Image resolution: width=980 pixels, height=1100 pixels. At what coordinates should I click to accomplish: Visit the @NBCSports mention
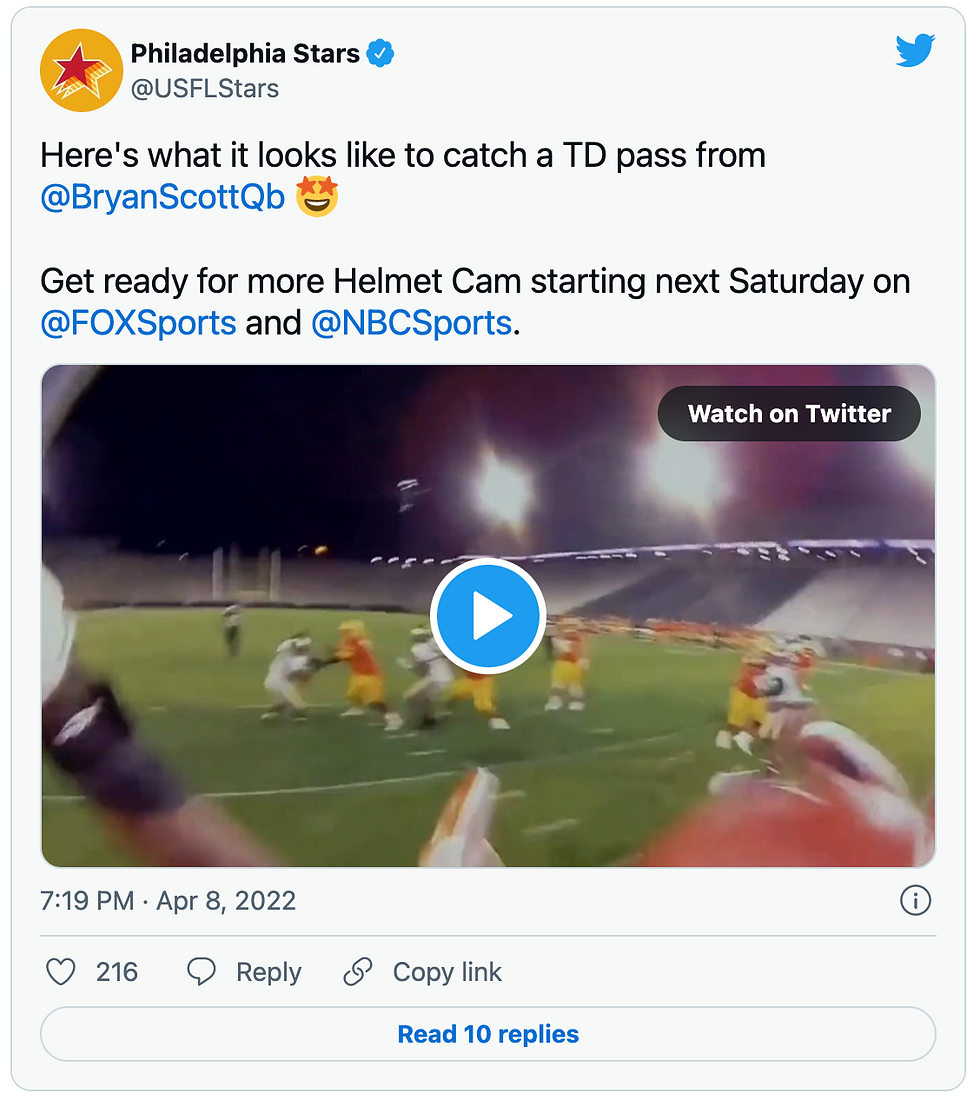click(412, 323)
